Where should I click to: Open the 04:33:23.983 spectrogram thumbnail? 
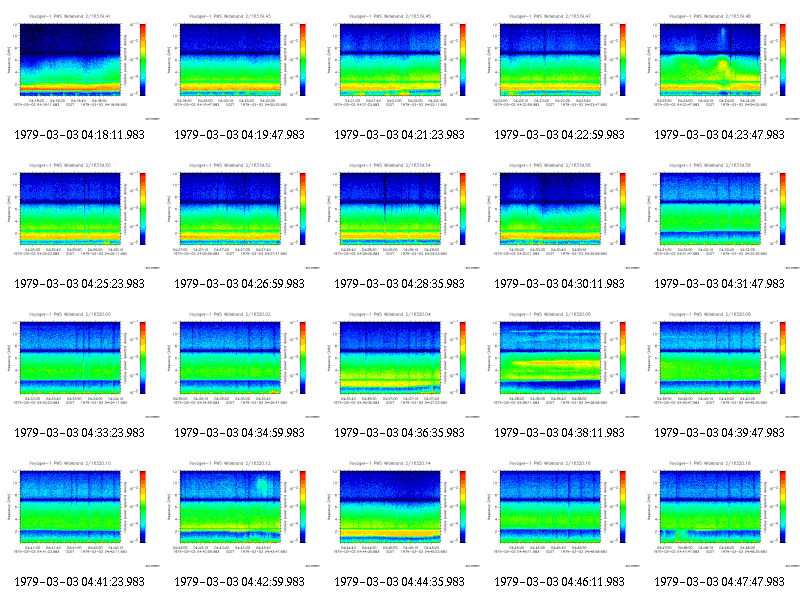click(x=80, y=365)
